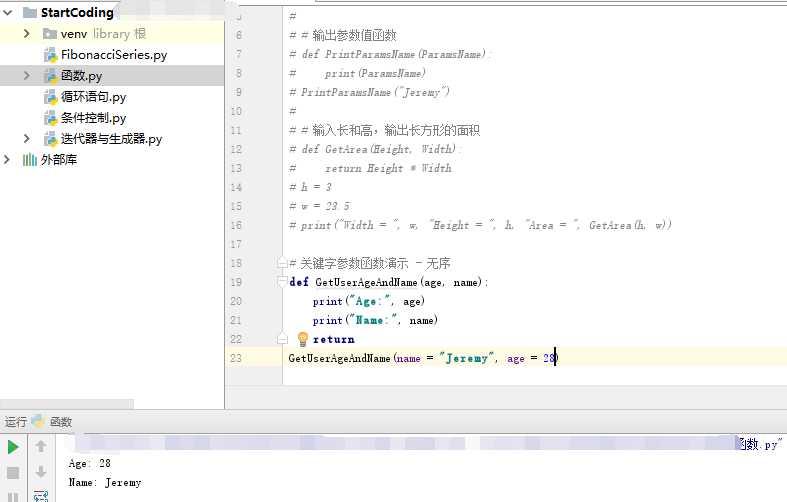Click the FibonacciSeries.py Python file icon
This screenshot has width=787, height=502.
50,55
